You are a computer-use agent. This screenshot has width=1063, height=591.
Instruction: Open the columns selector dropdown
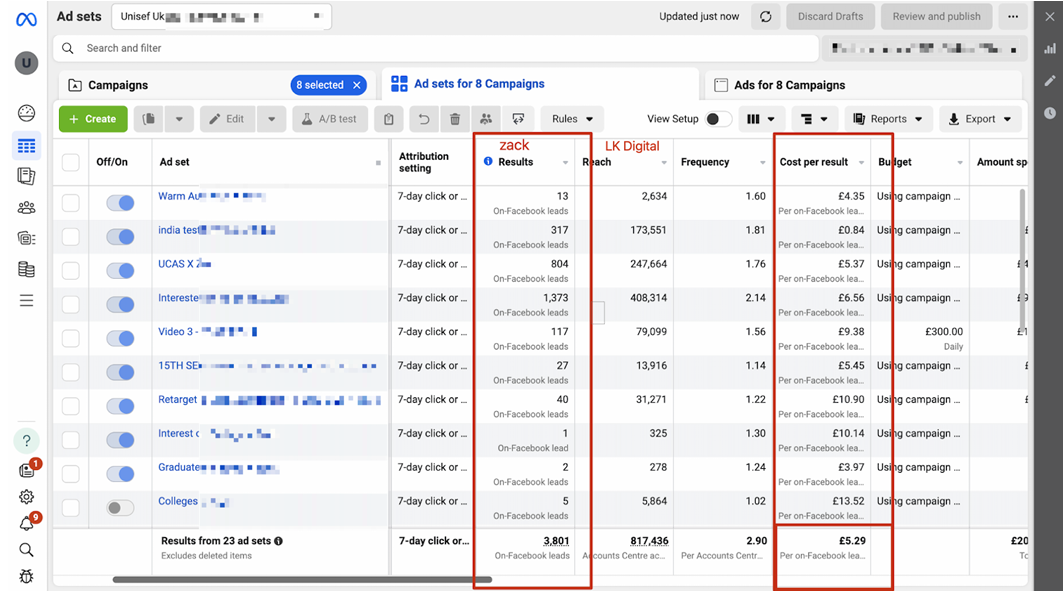point(761,119)
